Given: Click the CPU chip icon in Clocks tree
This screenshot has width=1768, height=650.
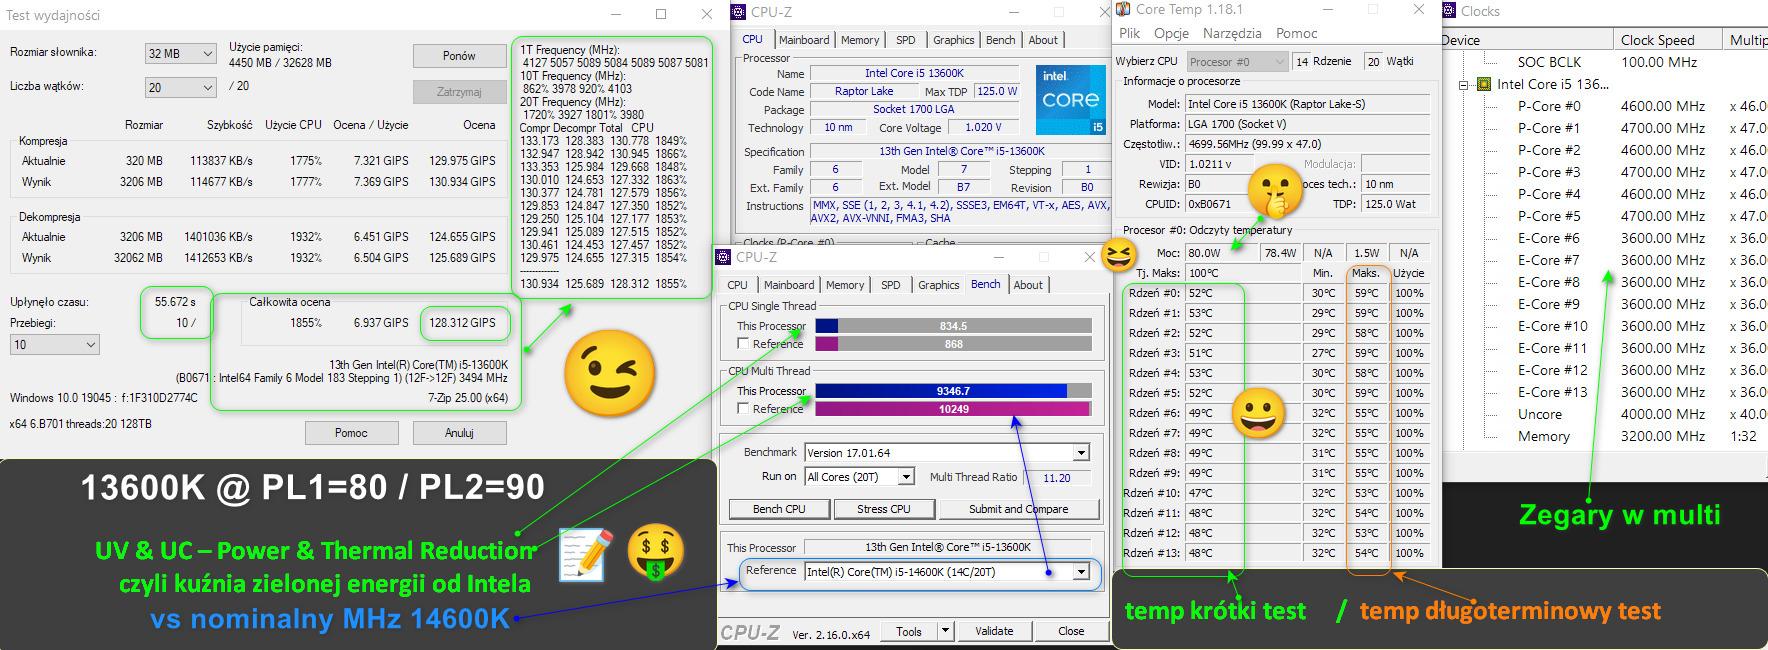Looking at the screenshot, I should coord(1484,84).
